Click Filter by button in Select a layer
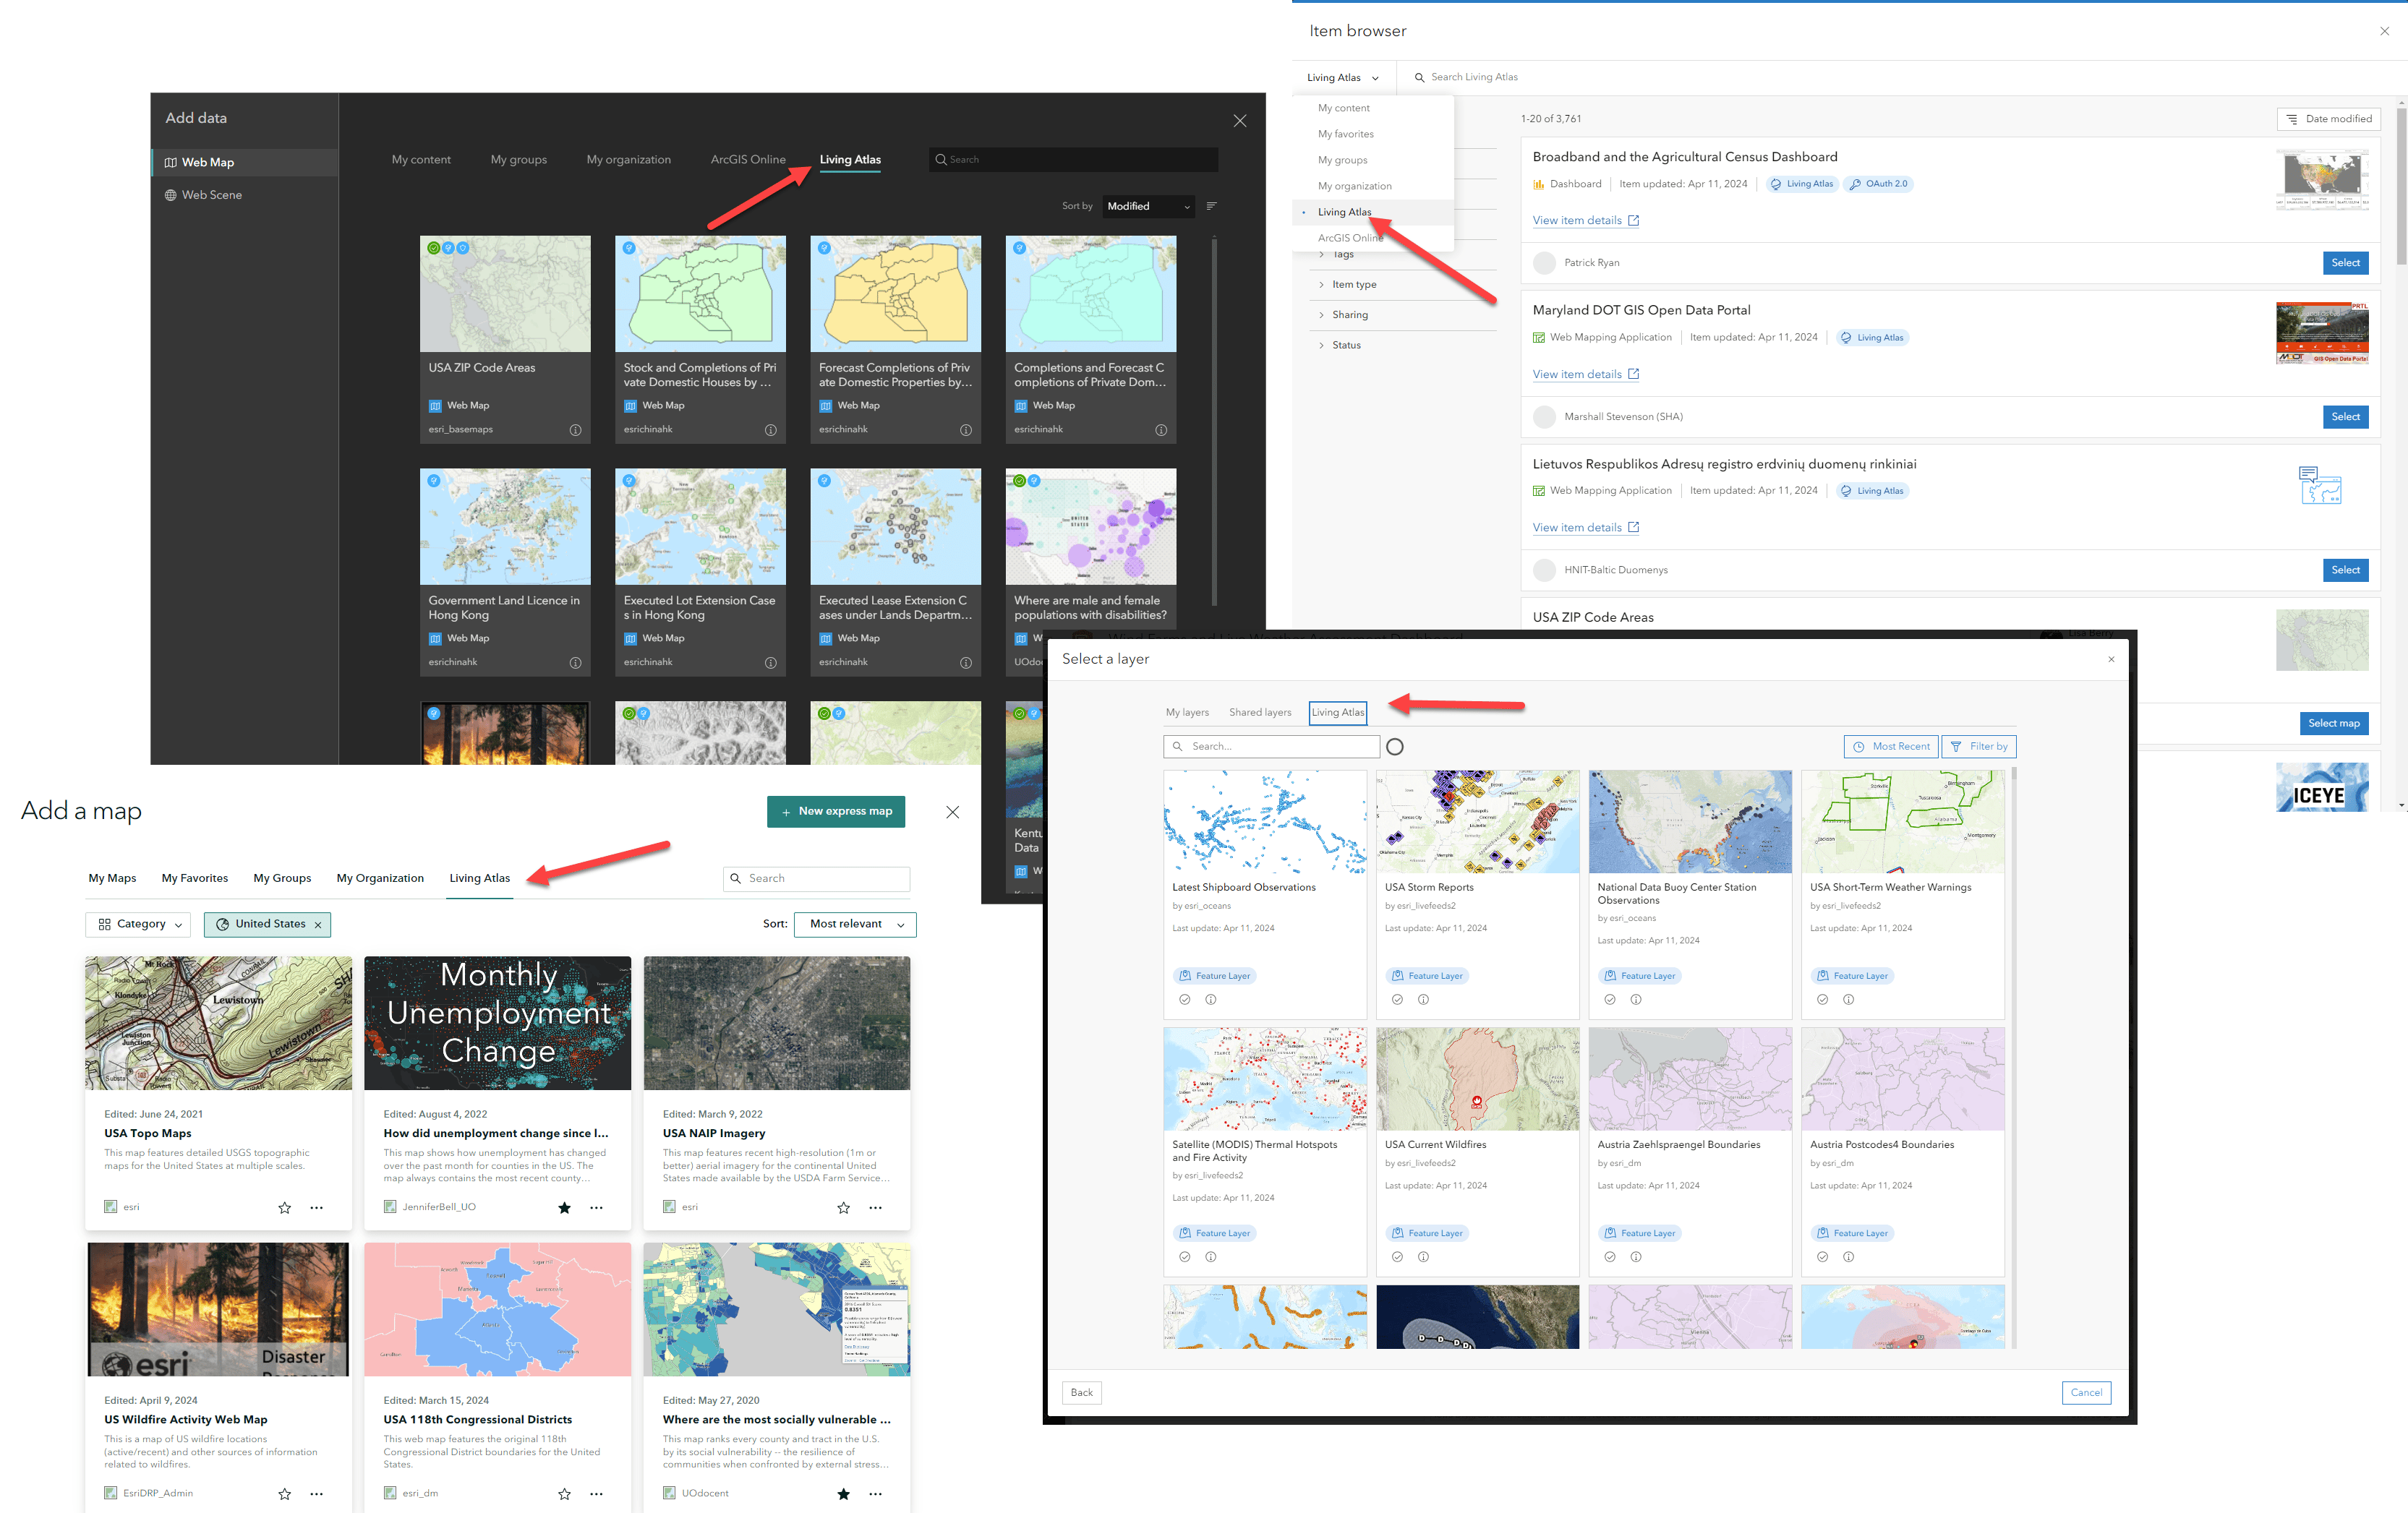This screenshot has height=1513, width=2408. (1978, 747)
